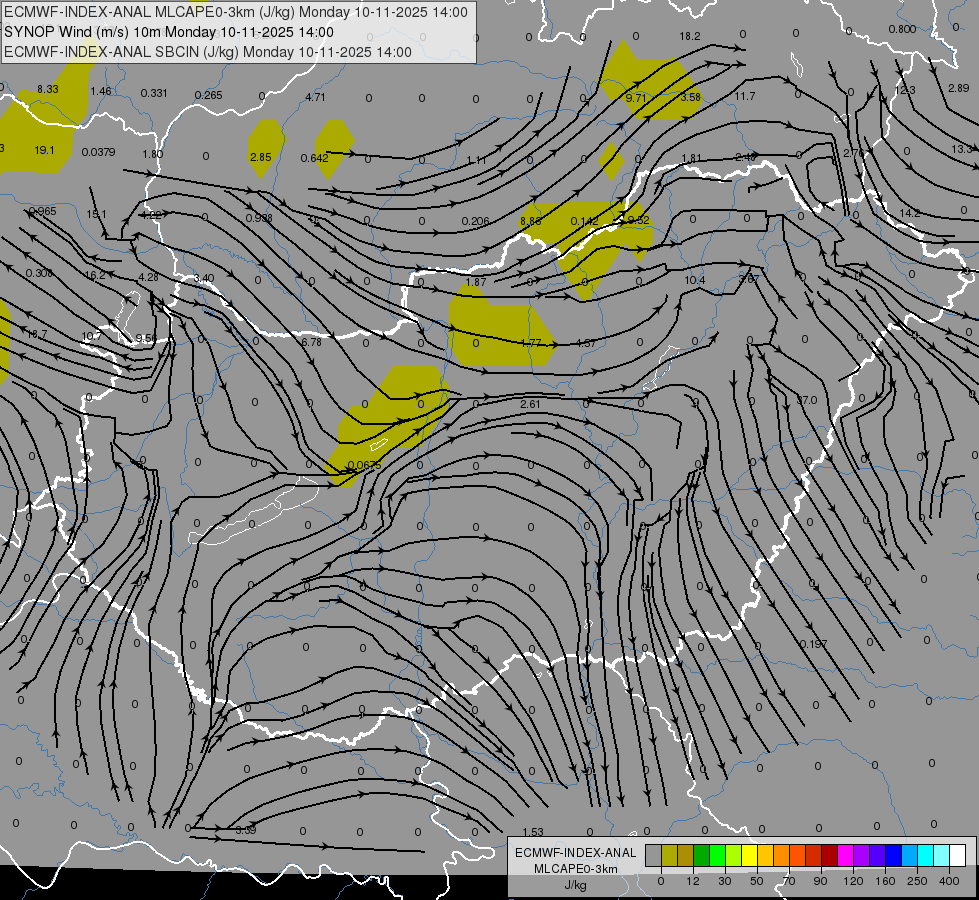The width and height of the screenshot is (979, 900).
Task: Click the SYNOP Wind 10m title line
Action: click(x=169, y=32)
